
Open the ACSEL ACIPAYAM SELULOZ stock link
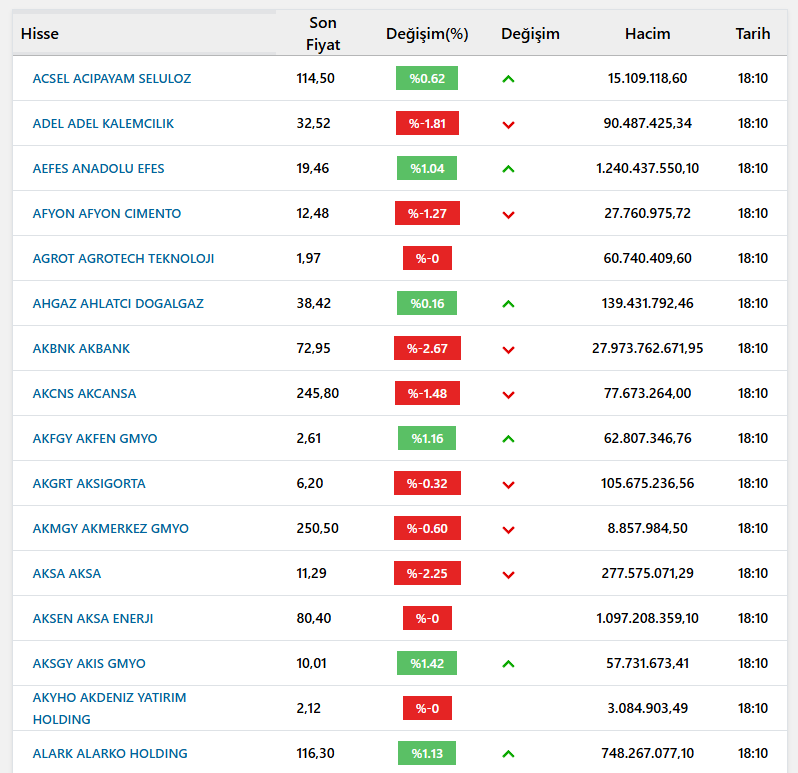tap(112, 78)
